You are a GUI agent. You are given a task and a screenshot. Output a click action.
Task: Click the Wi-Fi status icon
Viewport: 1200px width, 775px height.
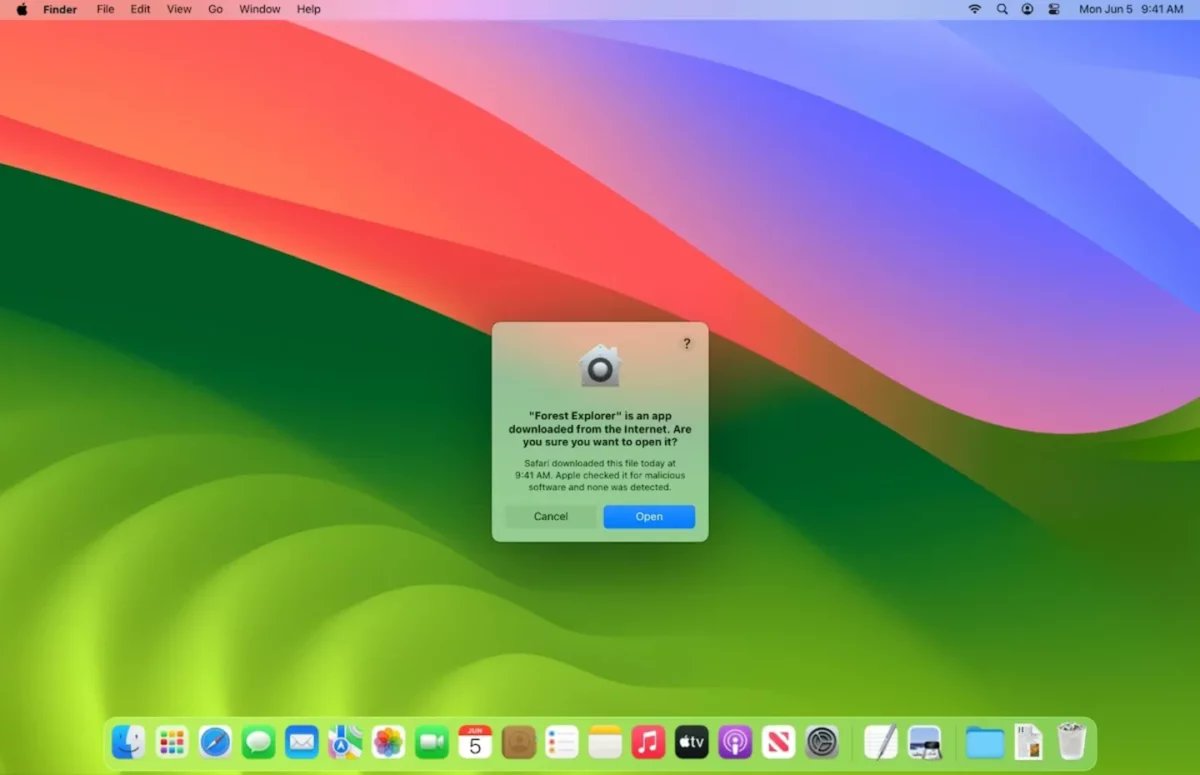975,9
